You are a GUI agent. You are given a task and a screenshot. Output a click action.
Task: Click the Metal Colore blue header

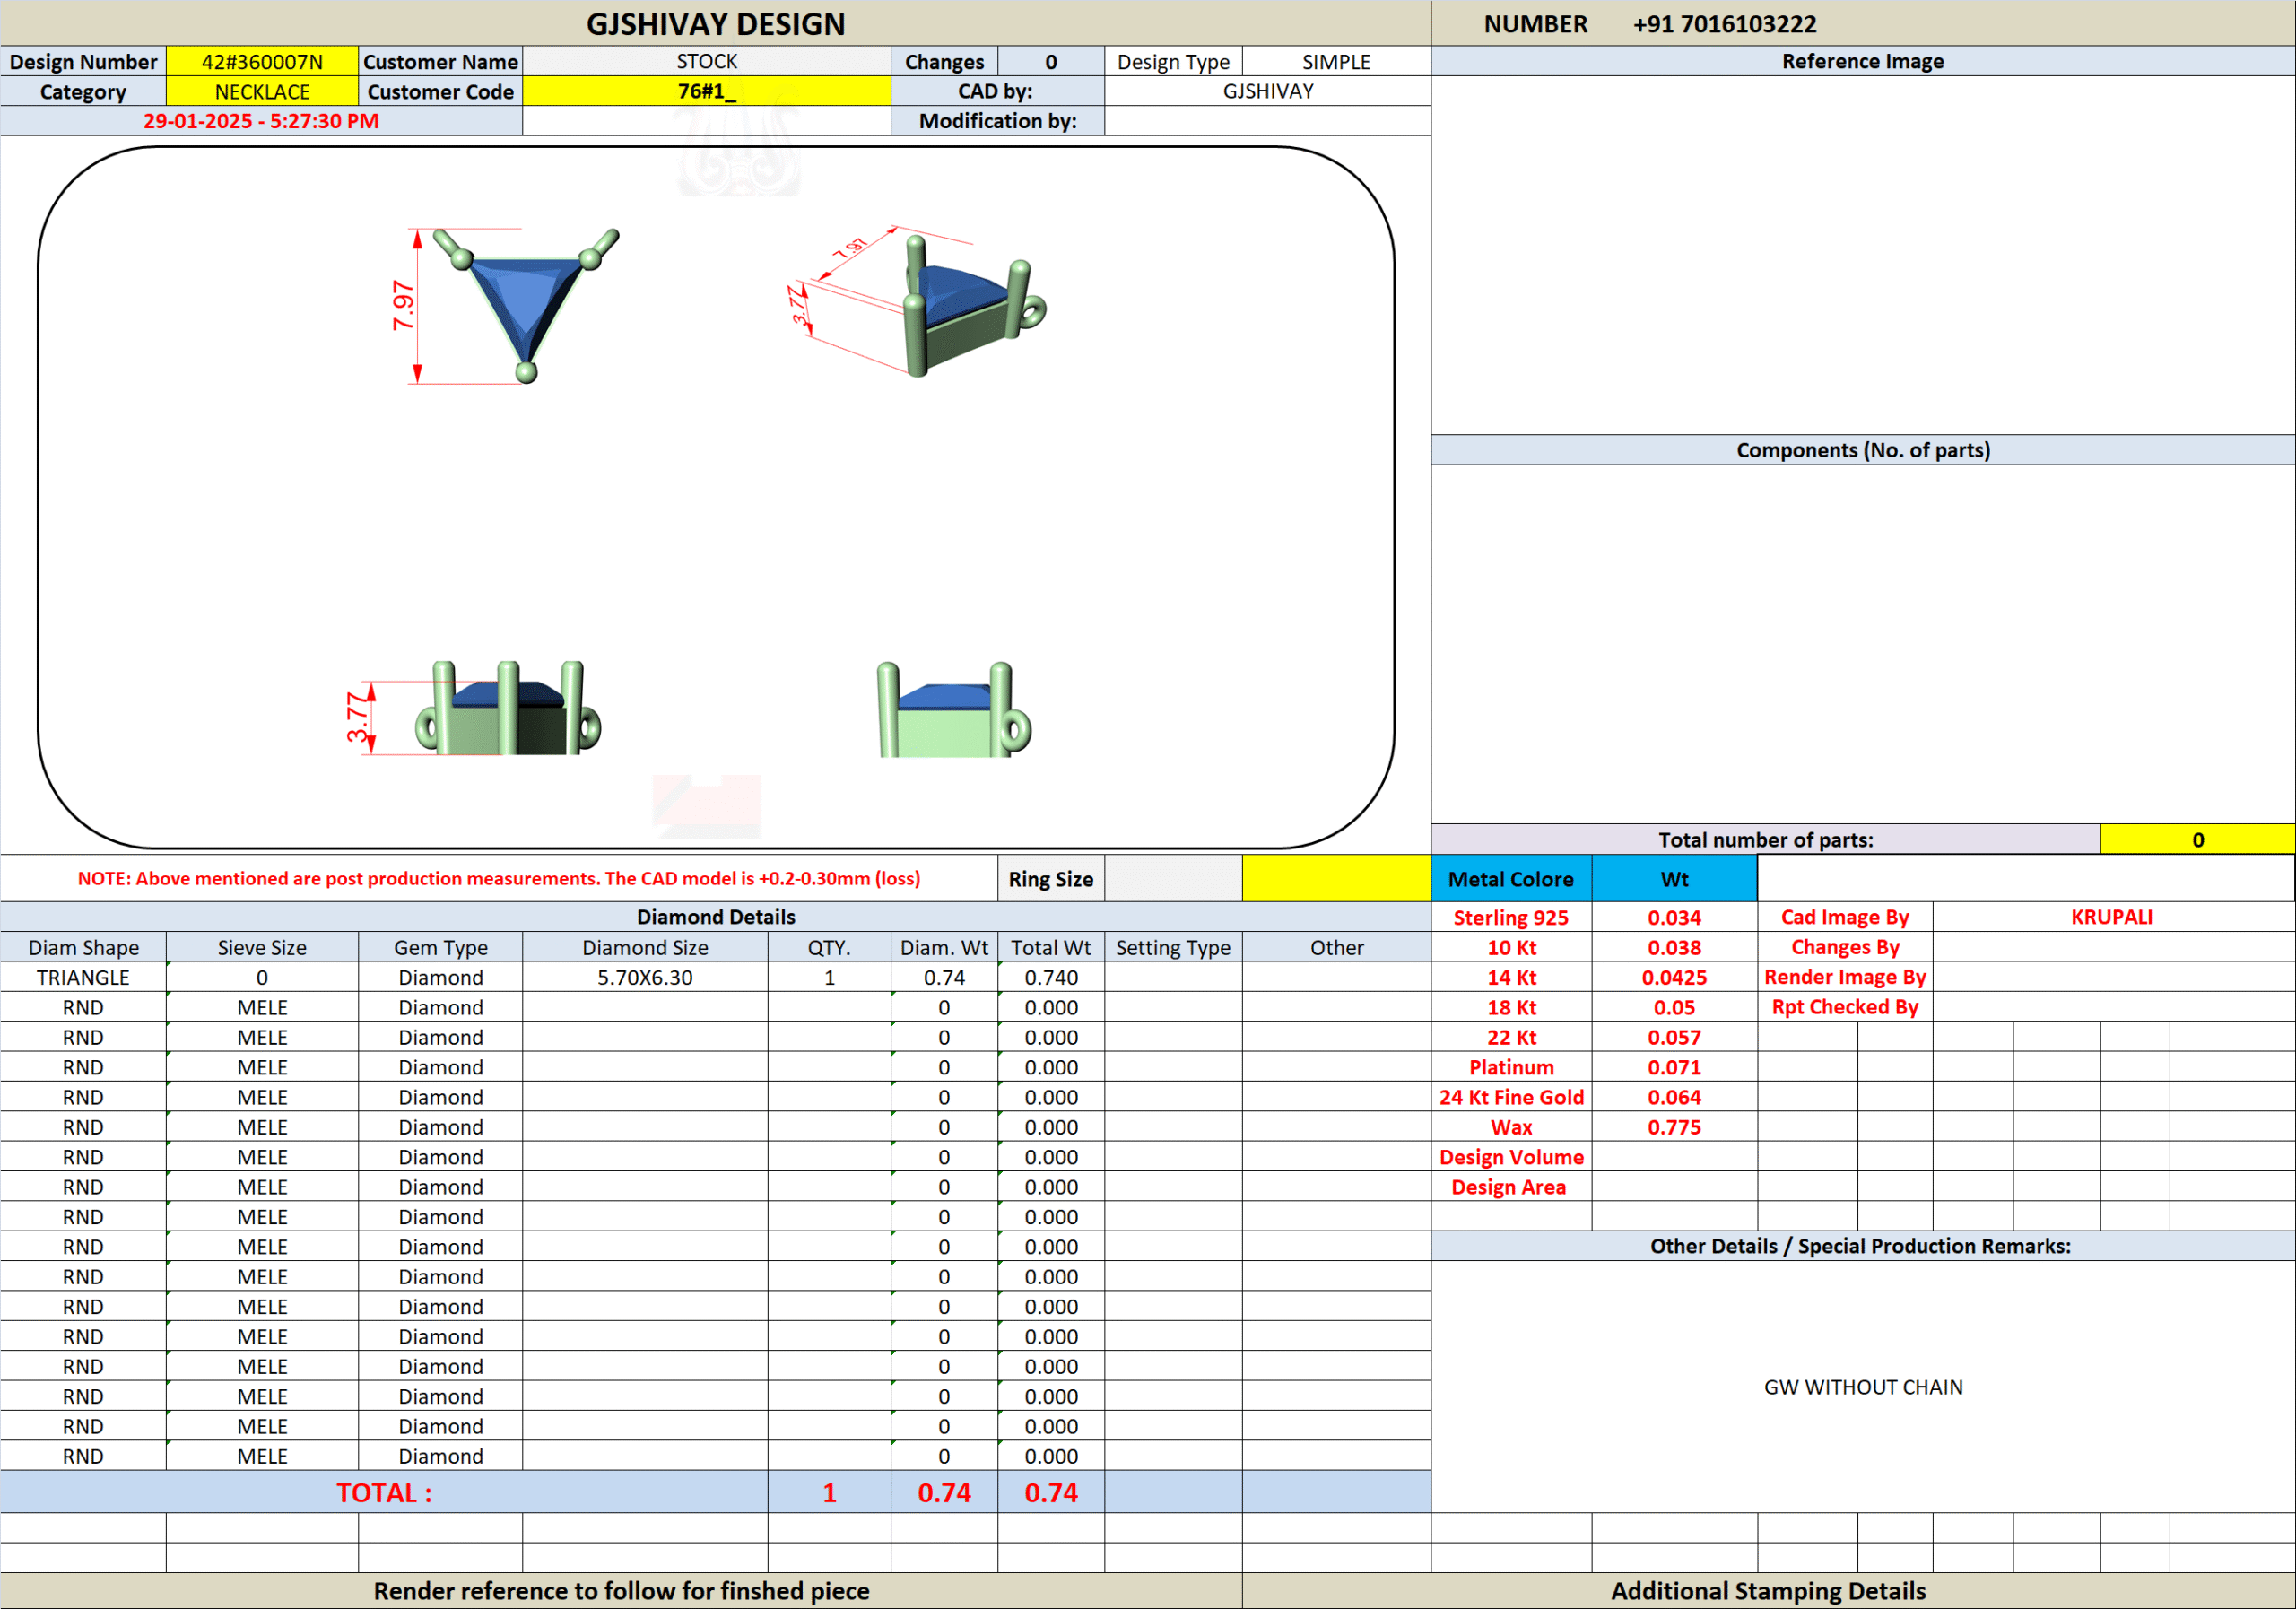1510,879
